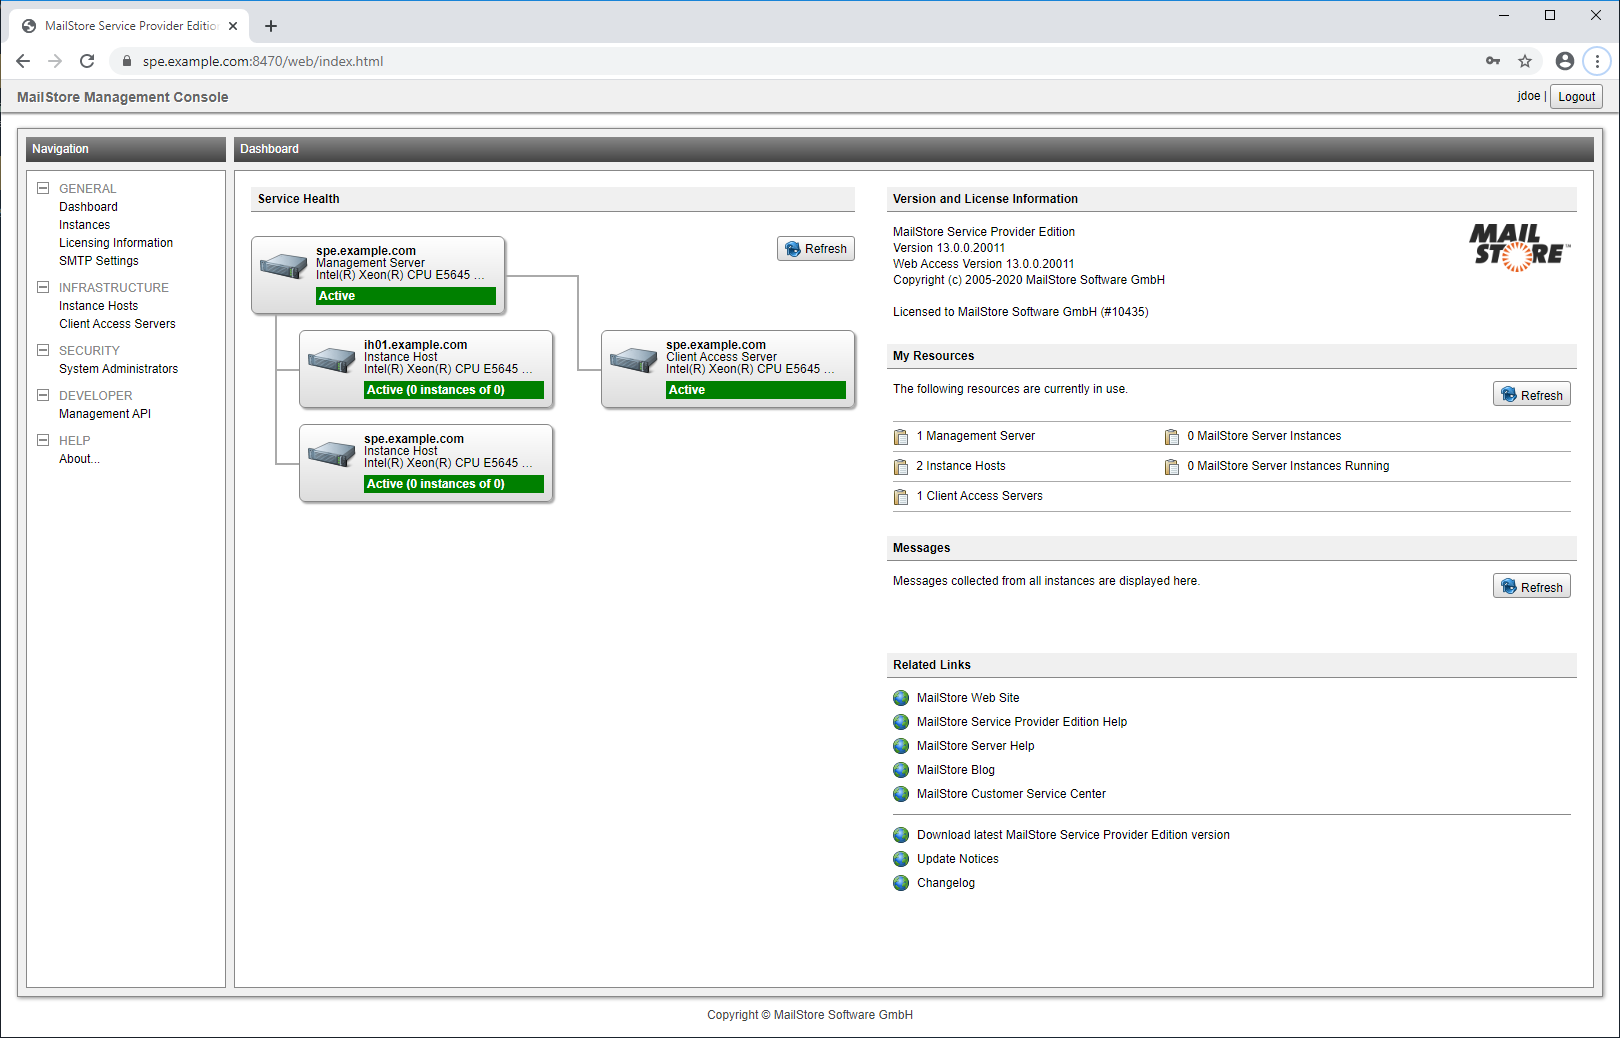This screenshot has height=1038, width=1620.
Task: Bookmark this page with the star icon
Action: [1524, 61]
